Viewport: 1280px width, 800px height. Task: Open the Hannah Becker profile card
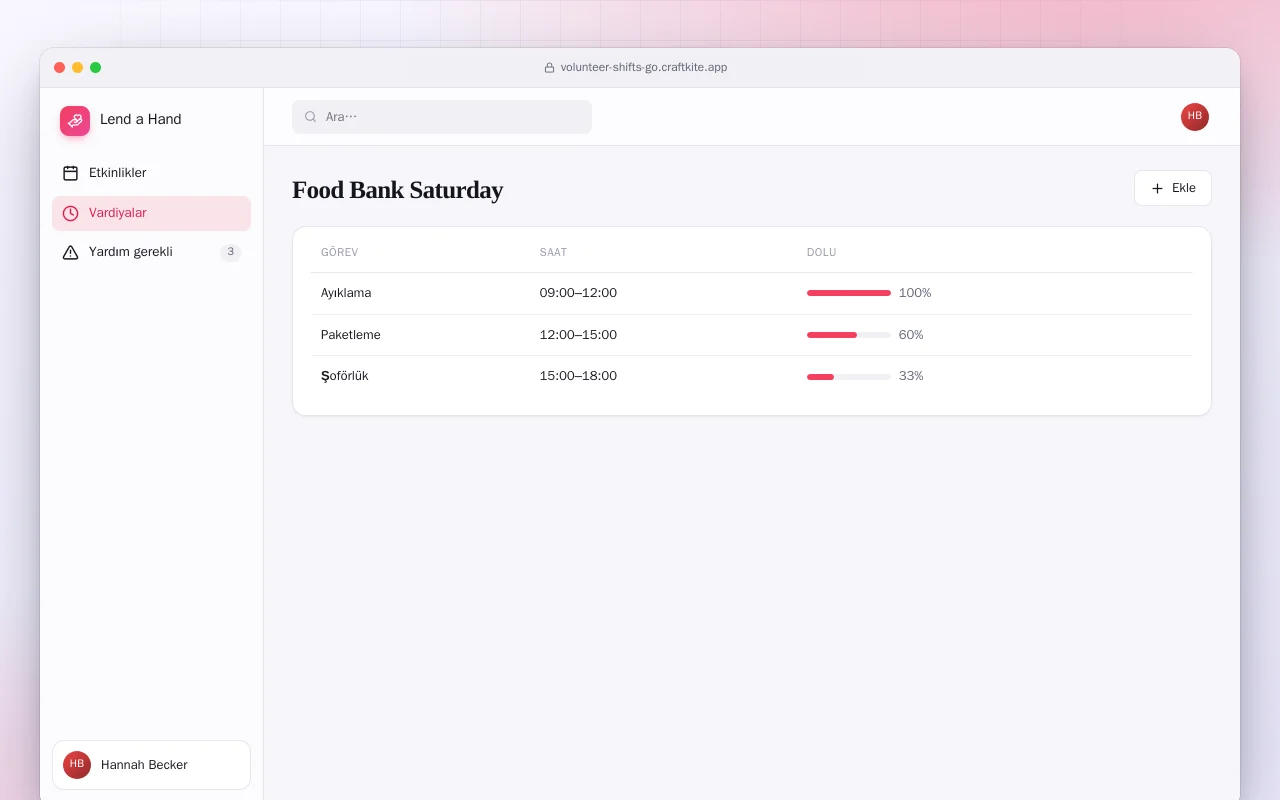point(151,765)
